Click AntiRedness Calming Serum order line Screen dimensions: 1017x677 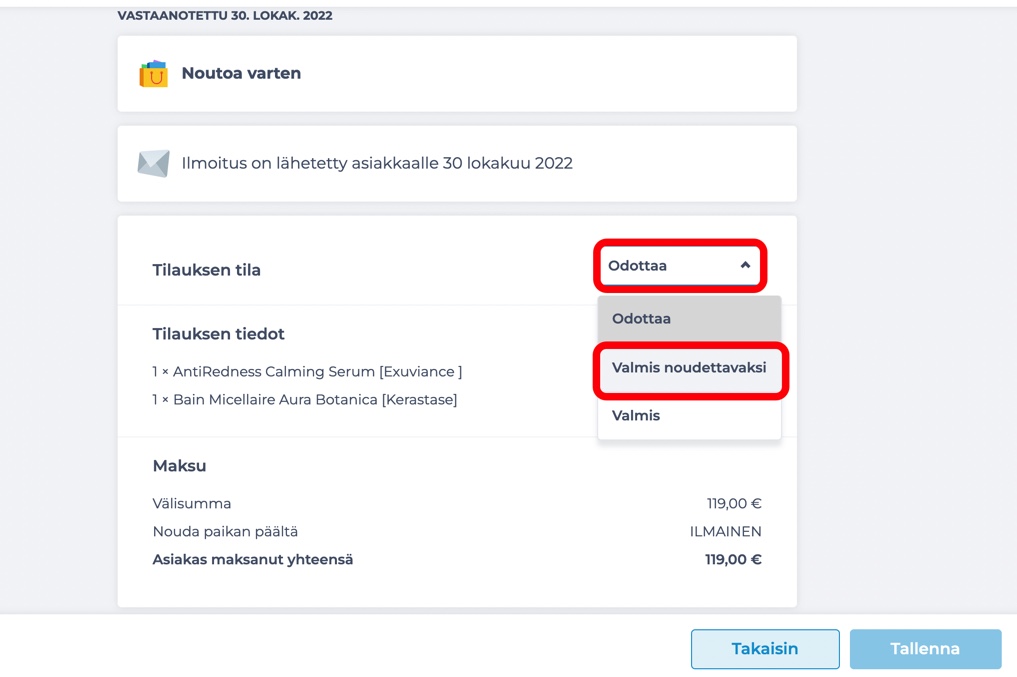coord(307,372)
